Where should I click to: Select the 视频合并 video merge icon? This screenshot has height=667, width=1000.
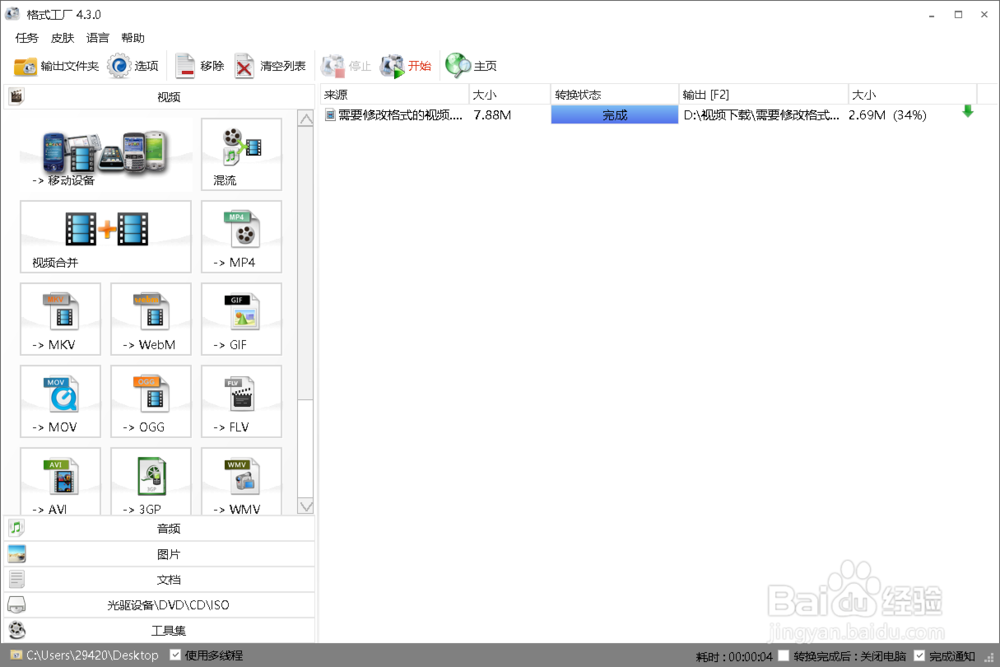[x=106, y=237]
